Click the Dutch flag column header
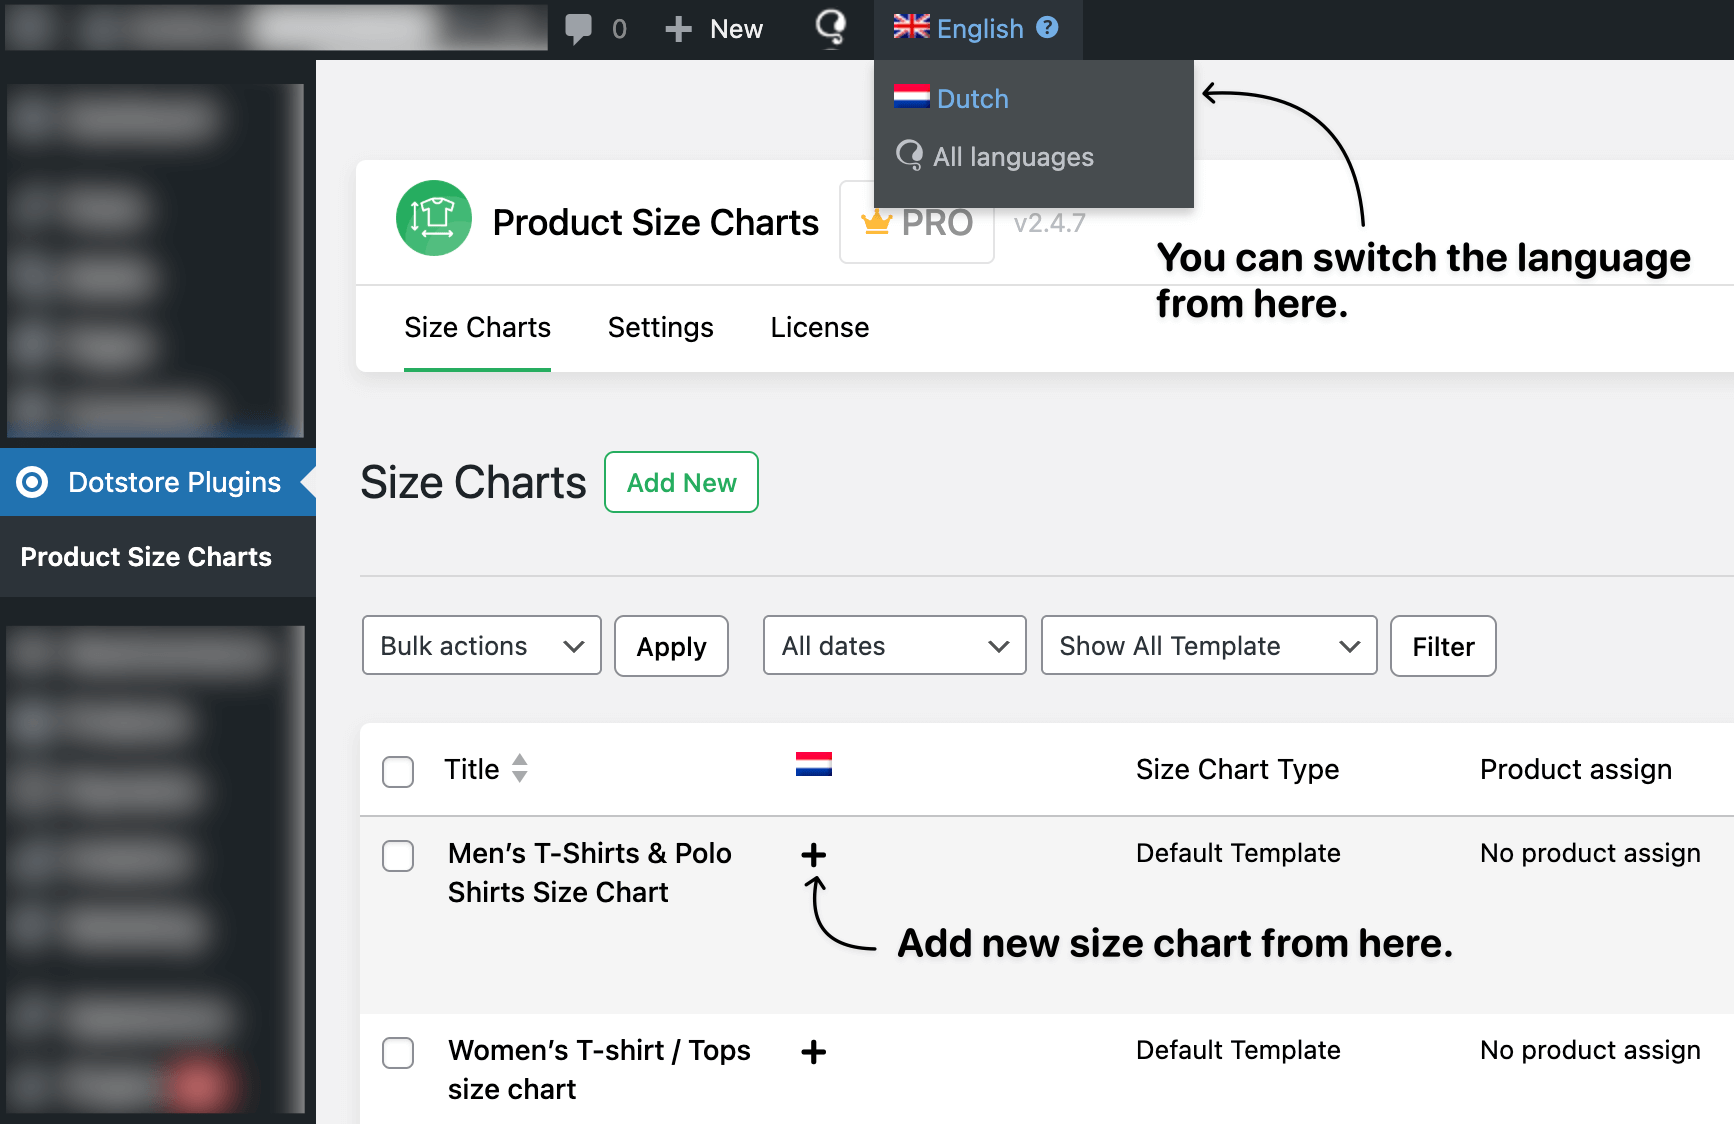 (x=813, y=766)
